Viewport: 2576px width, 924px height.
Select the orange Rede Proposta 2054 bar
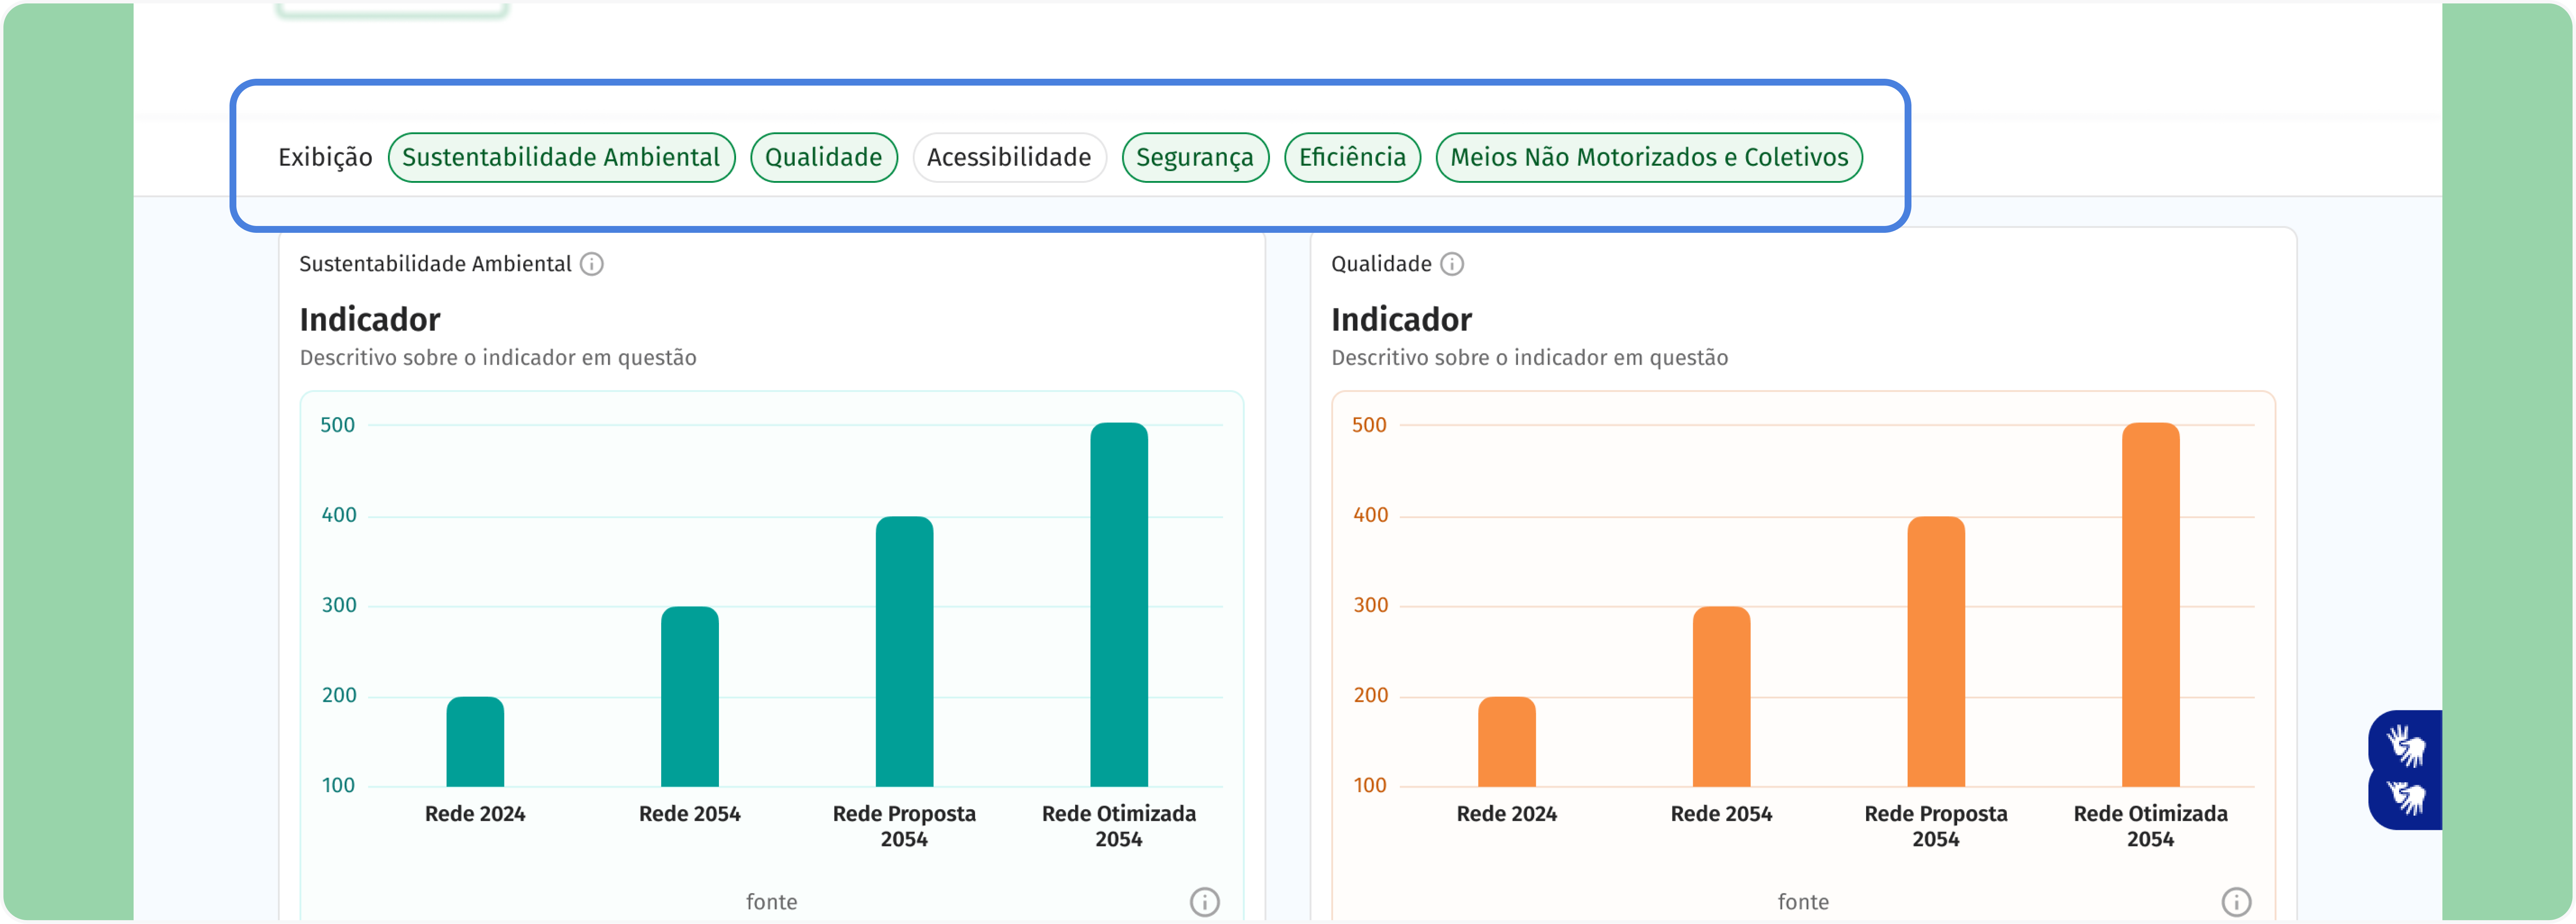pyautogui.click(x=1936, y=652)
